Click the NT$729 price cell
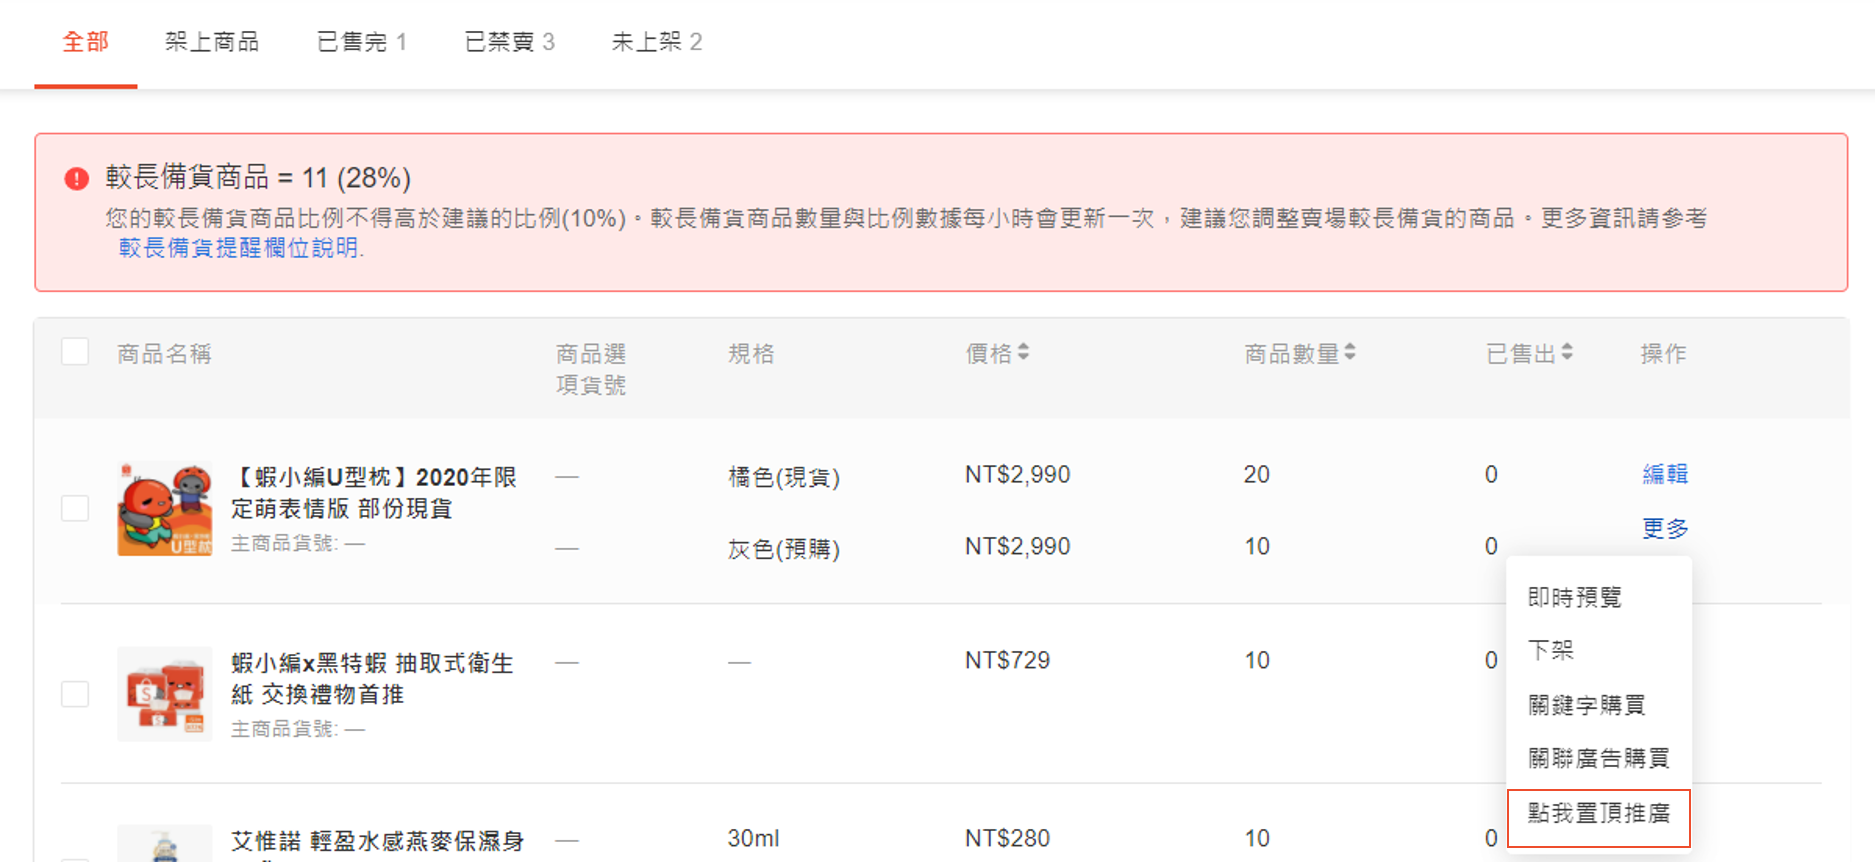Viewport: 1875px width, 862px height. coord(1007,661)
